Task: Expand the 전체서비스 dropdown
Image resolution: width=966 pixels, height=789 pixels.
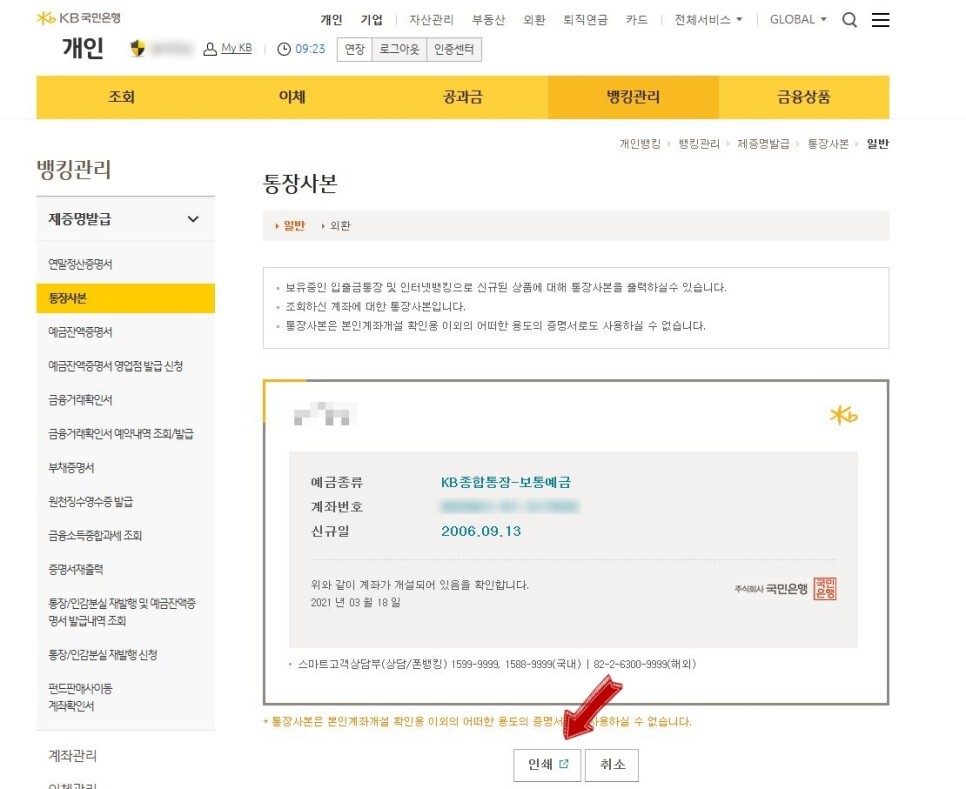Action: click(x=708, y=20)
